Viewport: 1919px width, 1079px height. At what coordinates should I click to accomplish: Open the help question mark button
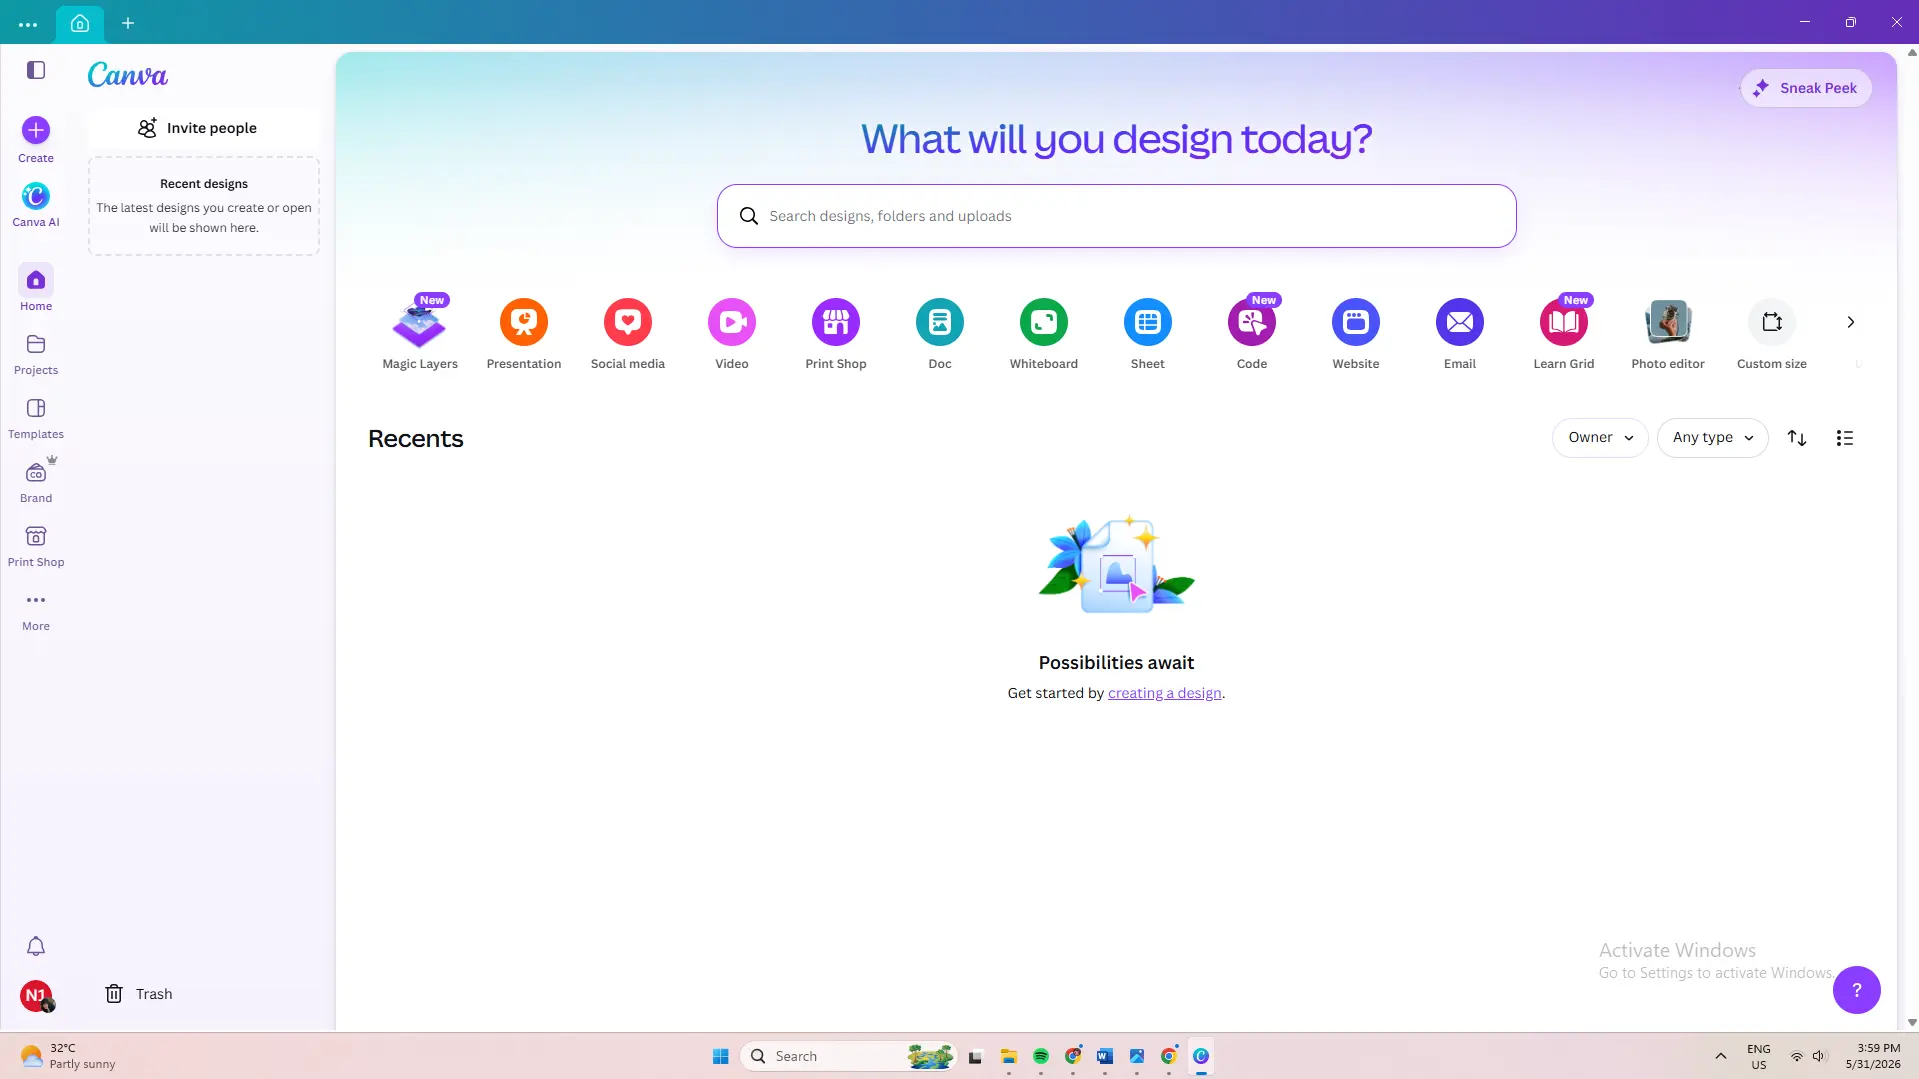coord(1857,990)
